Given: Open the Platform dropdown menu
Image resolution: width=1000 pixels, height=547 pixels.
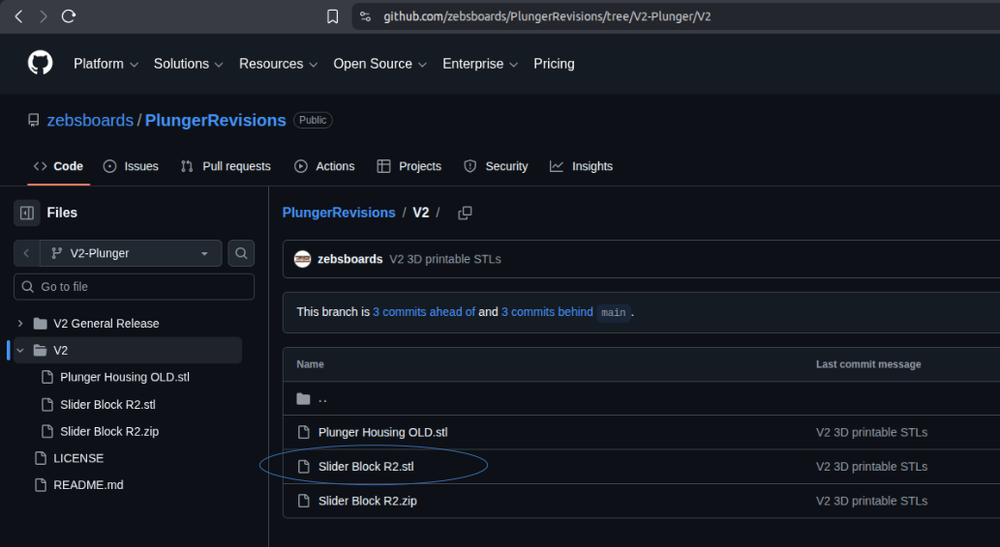Looking at the screenshot, I should (106, 64).
